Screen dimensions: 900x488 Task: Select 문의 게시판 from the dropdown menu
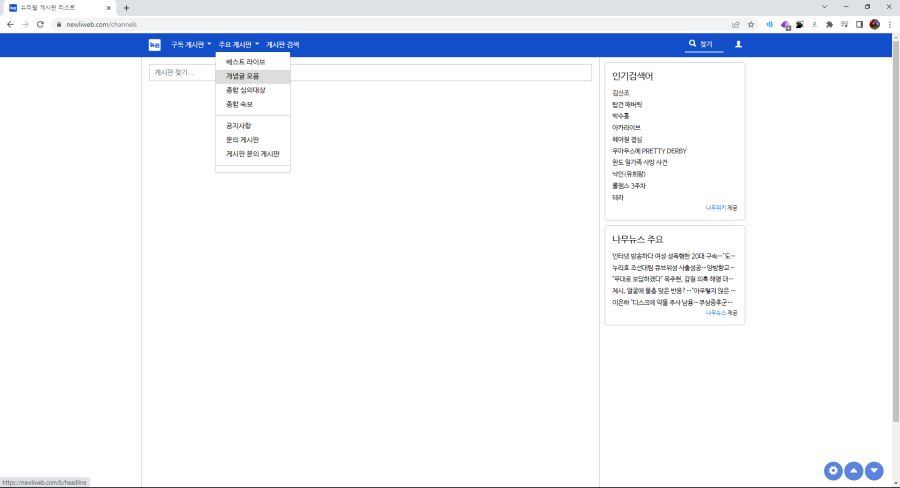tap(253, 140)
